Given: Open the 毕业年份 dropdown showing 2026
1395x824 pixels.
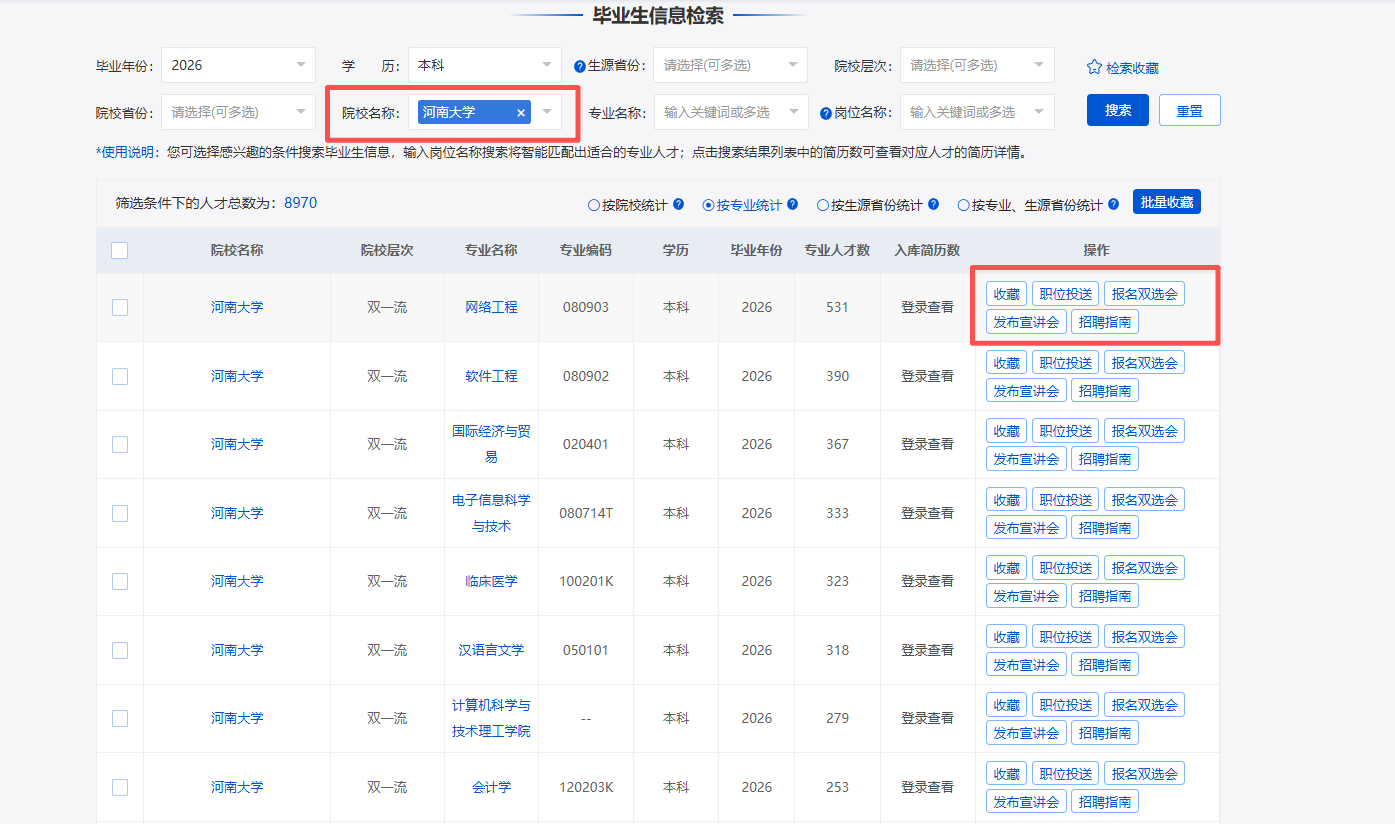Looking at the screenshot, I should [238, 65].
